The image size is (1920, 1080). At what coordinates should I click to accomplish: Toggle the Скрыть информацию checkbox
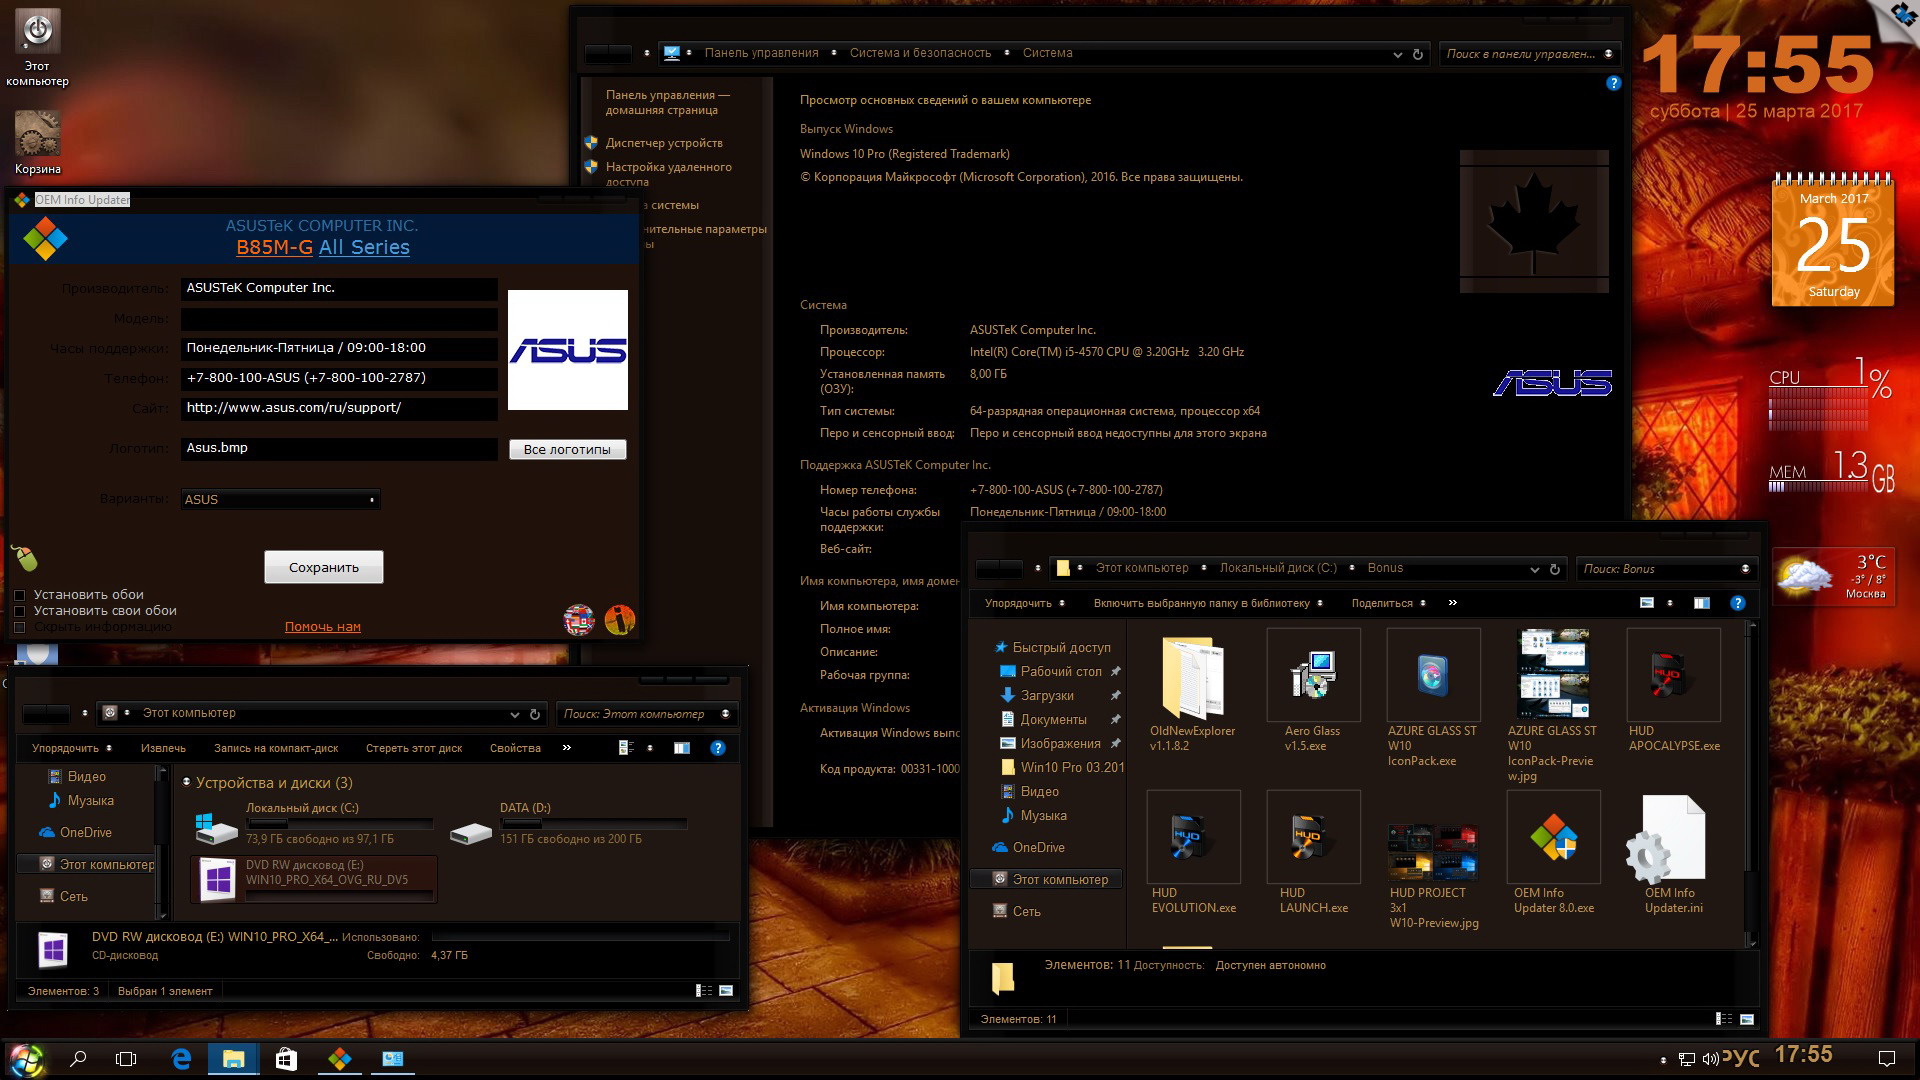tap(19, 627)
